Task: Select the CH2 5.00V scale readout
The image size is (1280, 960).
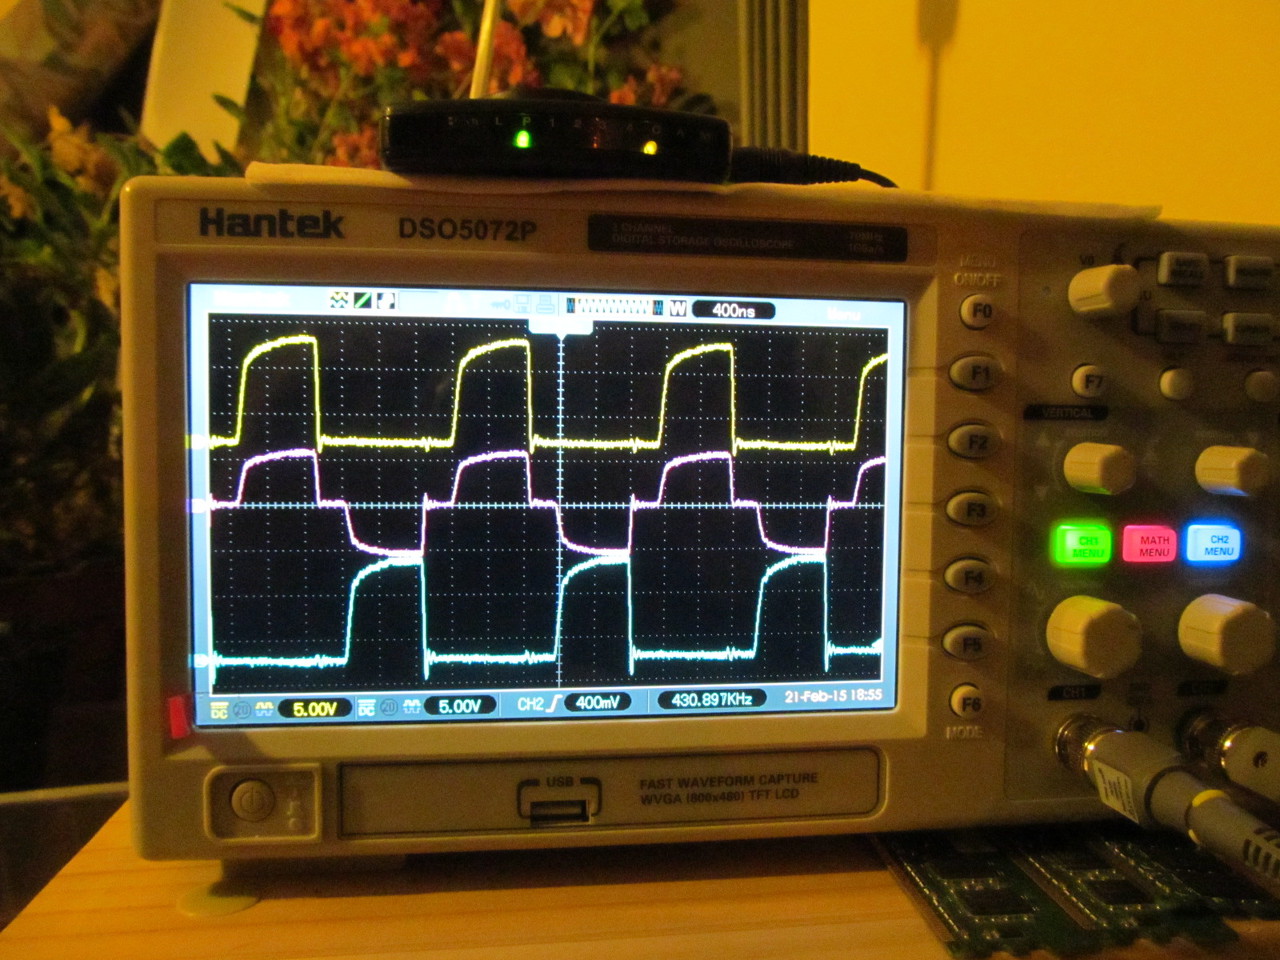Action: (460, 706)
